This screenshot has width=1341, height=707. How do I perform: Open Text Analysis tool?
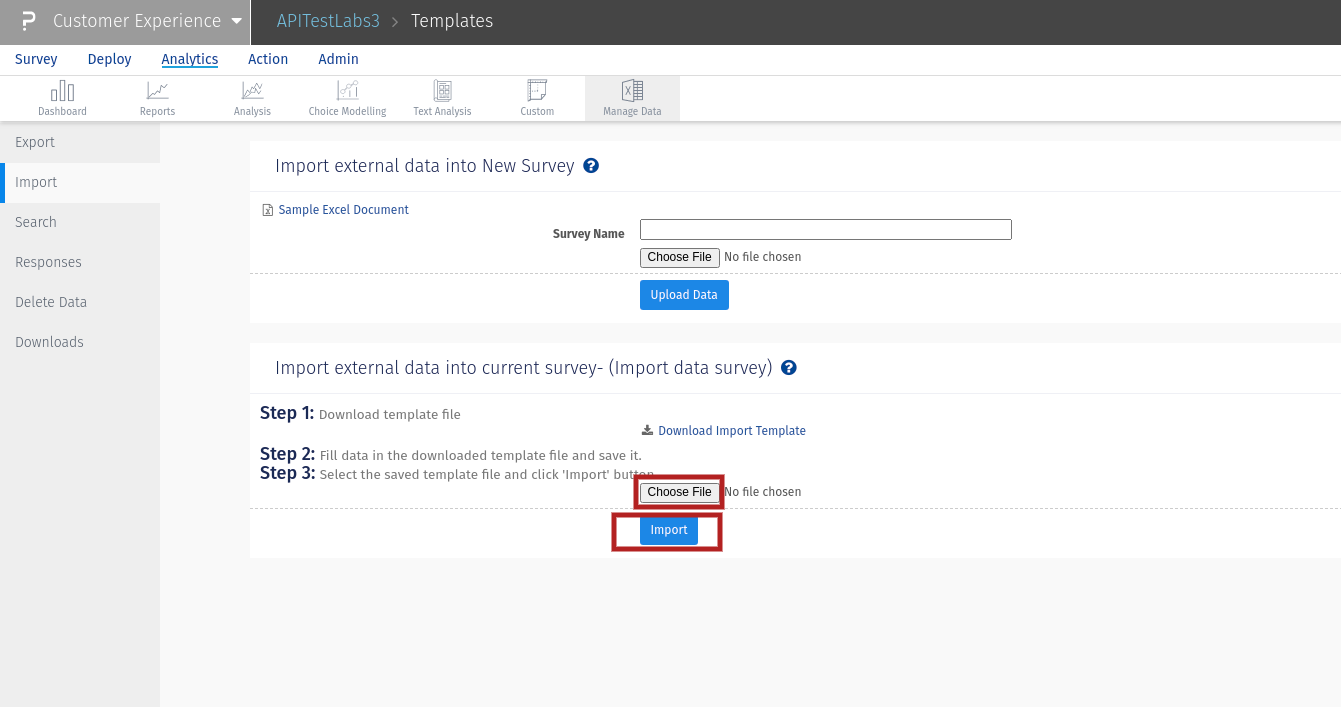(x=442, y=92)
